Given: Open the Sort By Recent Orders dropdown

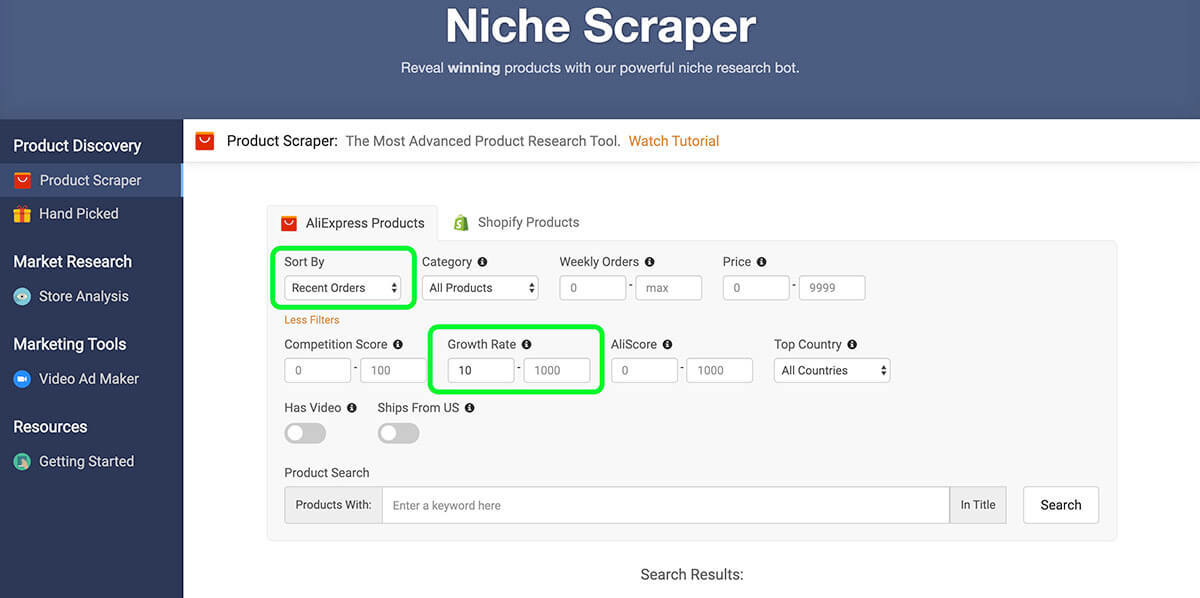Looking at the screenshot, I should 342,288.
